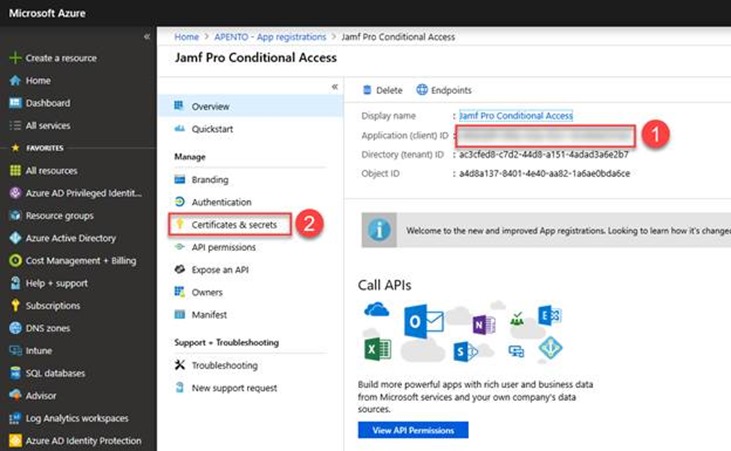This screenshot has height=451, width=731.
Task: Click the Resource groups cube icon
Action: (15, 215)
